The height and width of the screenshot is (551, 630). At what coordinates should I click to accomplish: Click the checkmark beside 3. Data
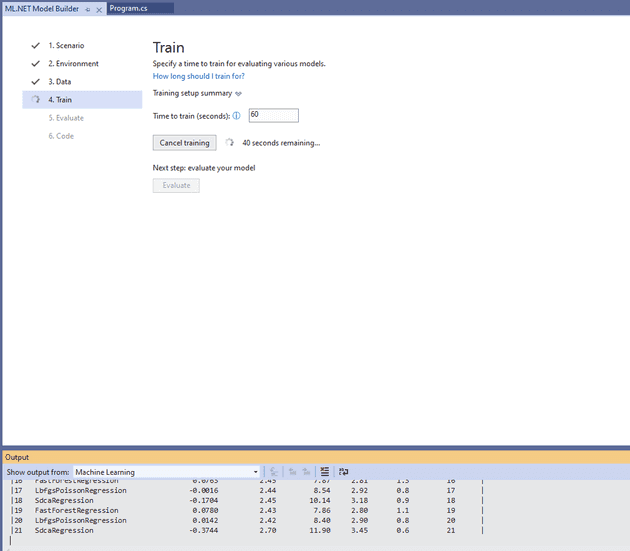click(x=36, y=82)
